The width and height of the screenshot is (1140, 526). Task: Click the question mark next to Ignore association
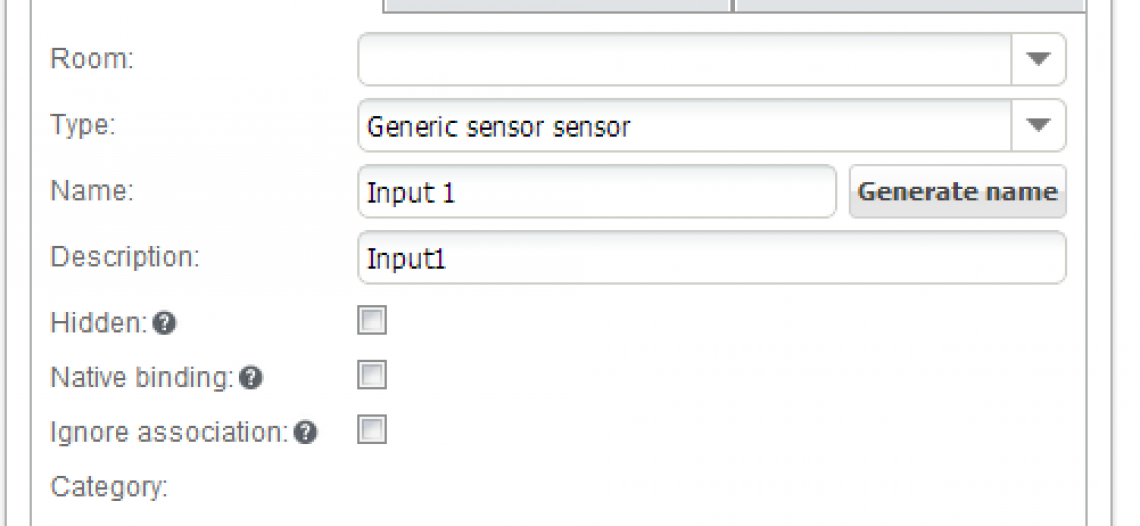tap(305, 433)
